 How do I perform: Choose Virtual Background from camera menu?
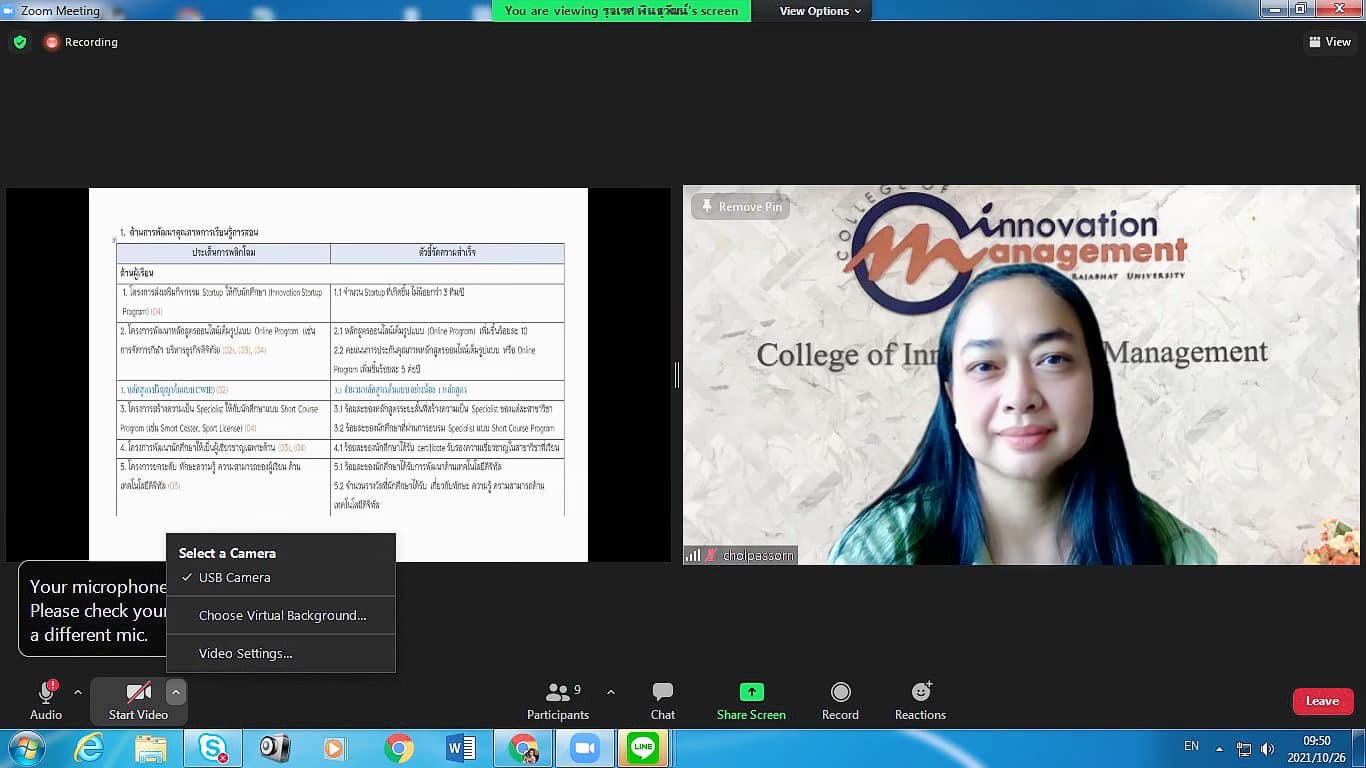pyautogui.click(x=282, y=615)
